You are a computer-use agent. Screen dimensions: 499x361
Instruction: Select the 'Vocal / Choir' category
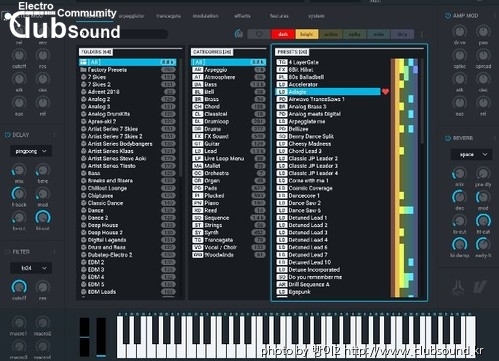click(229, 247)
